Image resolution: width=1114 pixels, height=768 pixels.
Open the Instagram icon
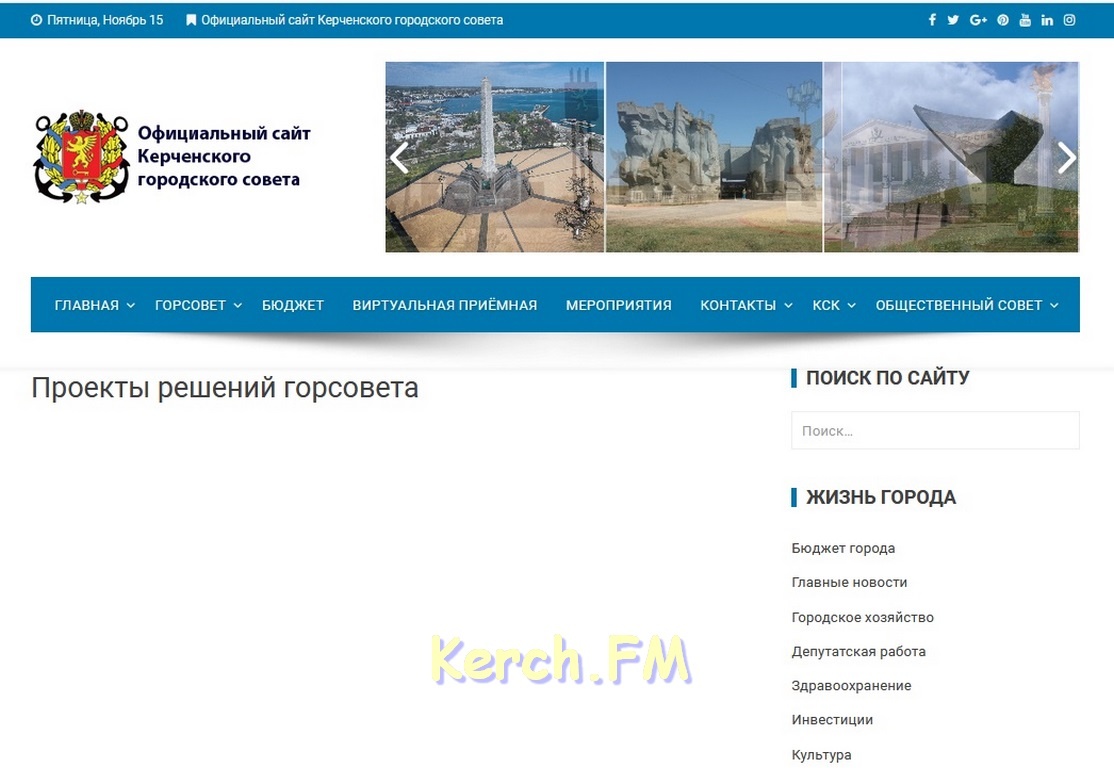(x=1069, y=20)
